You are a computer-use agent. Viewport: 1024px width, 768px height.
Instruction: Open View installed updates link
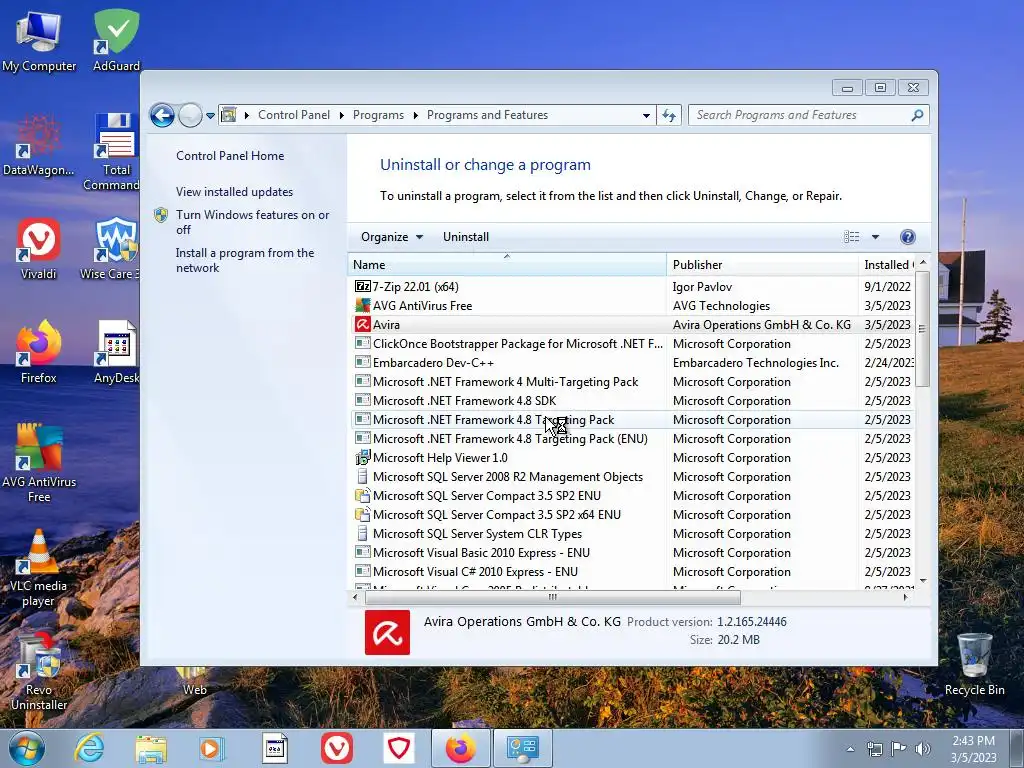pos(234,191)
